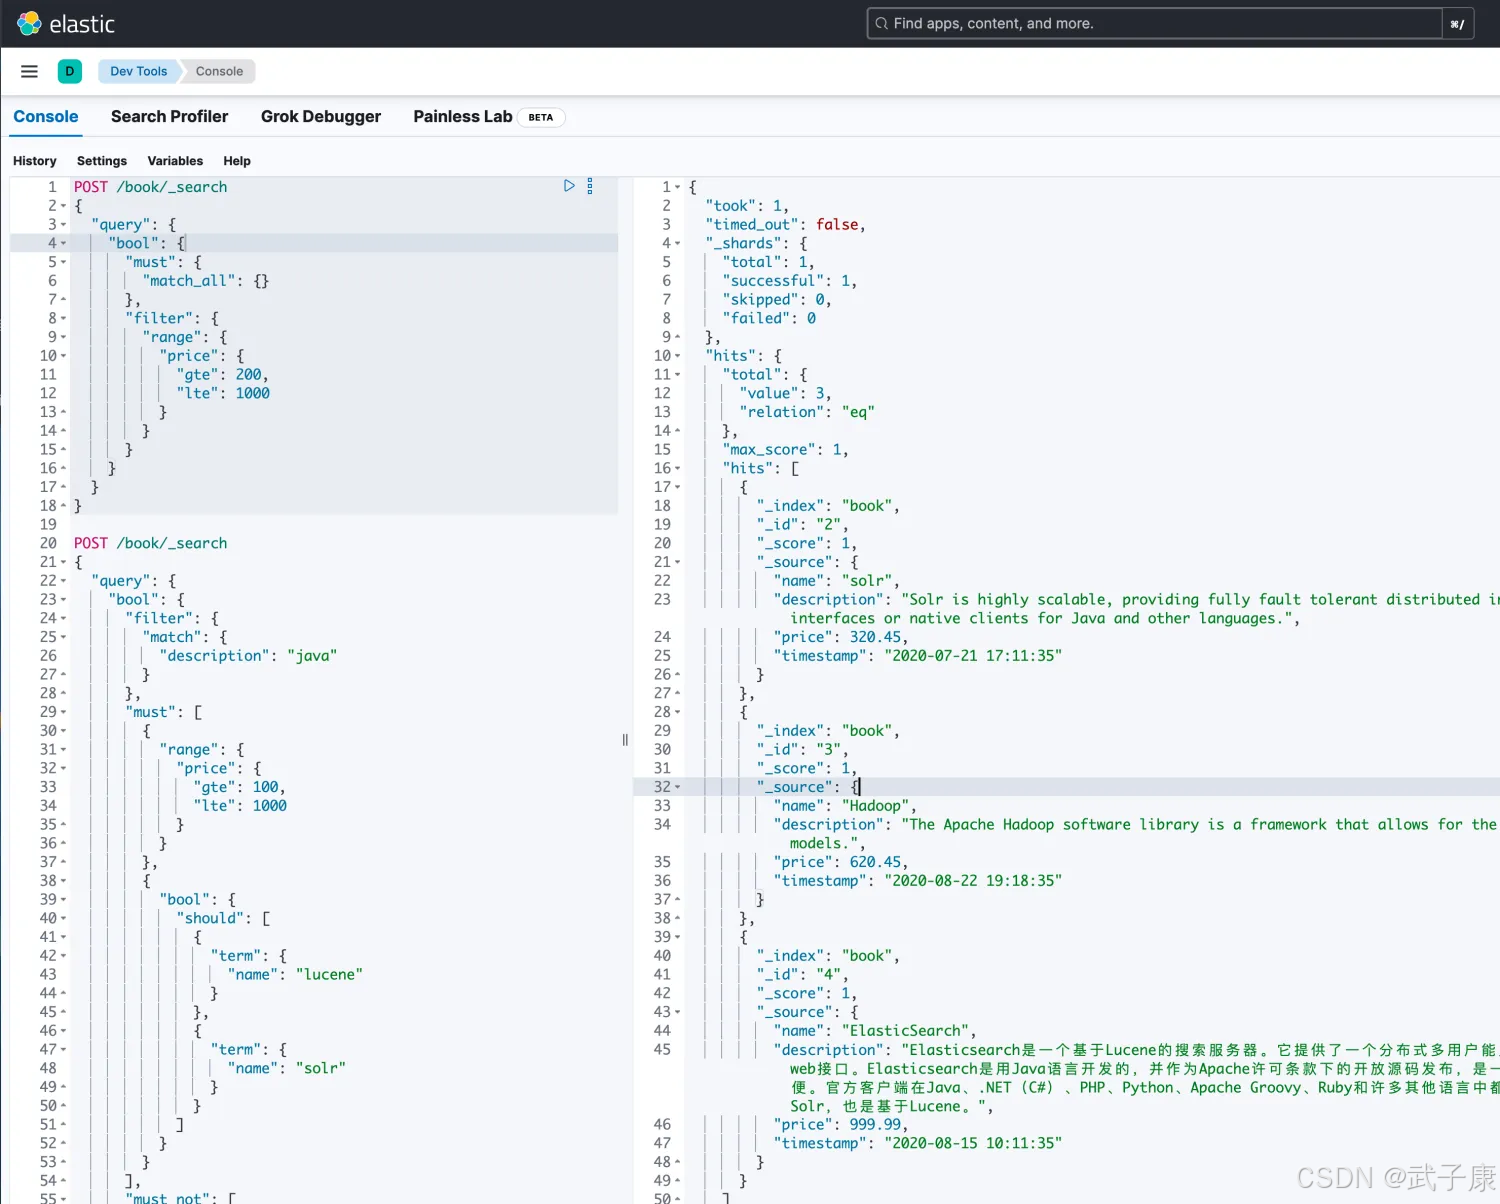Click the search magnifier icon

[881, 24]
